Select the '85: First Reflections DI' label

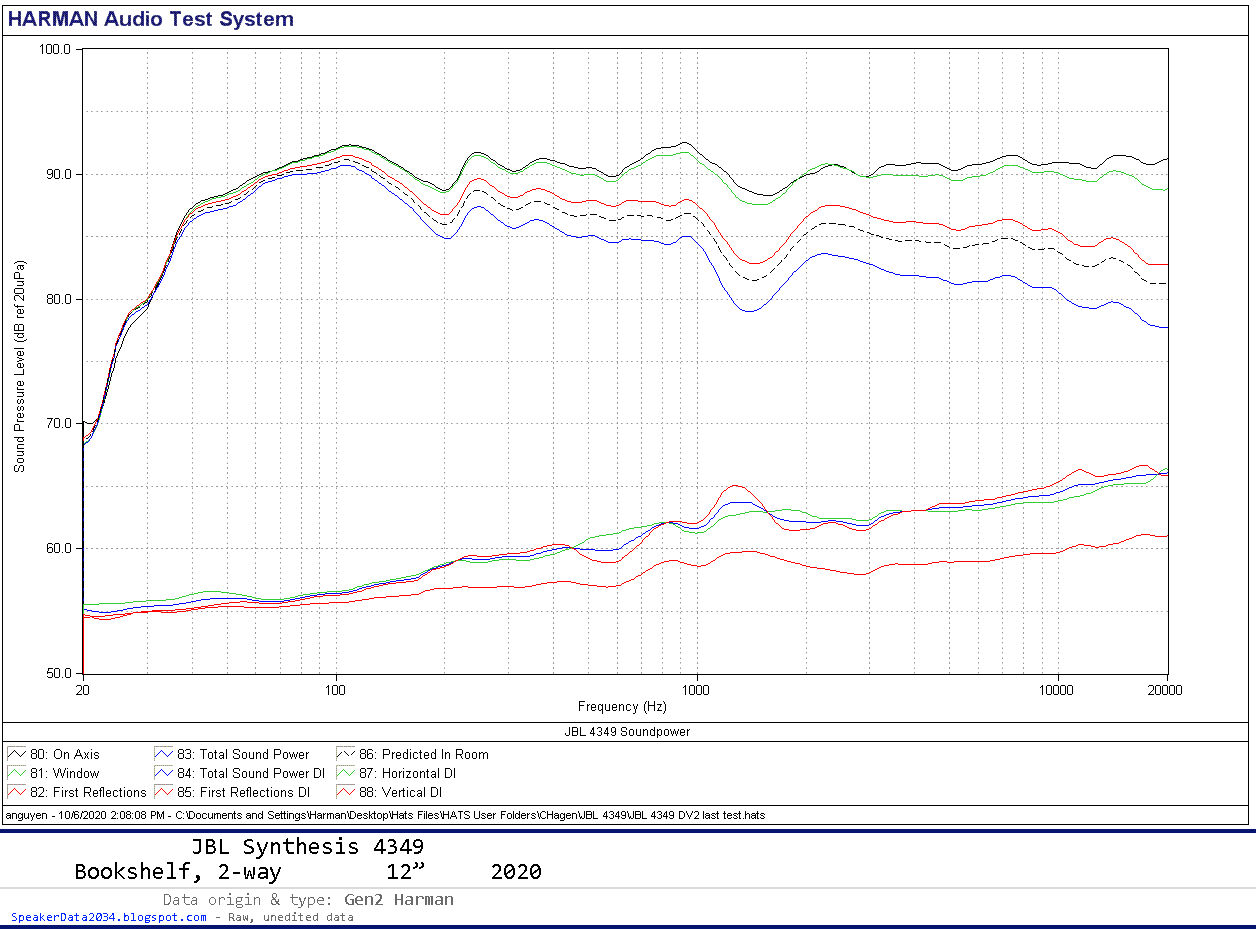(x=243, y=792)
